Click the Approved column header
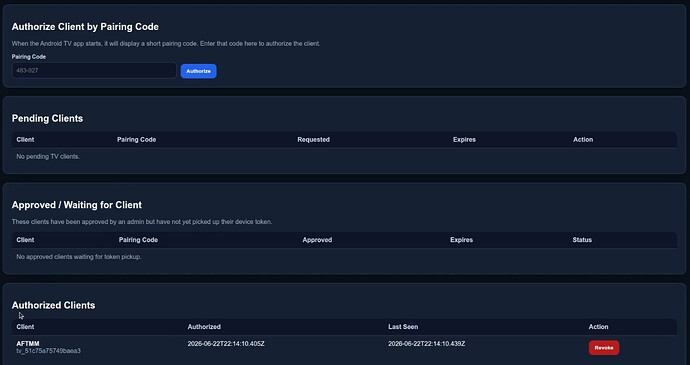The width and height of the screenshot is (690, 365). pos(317,240)
